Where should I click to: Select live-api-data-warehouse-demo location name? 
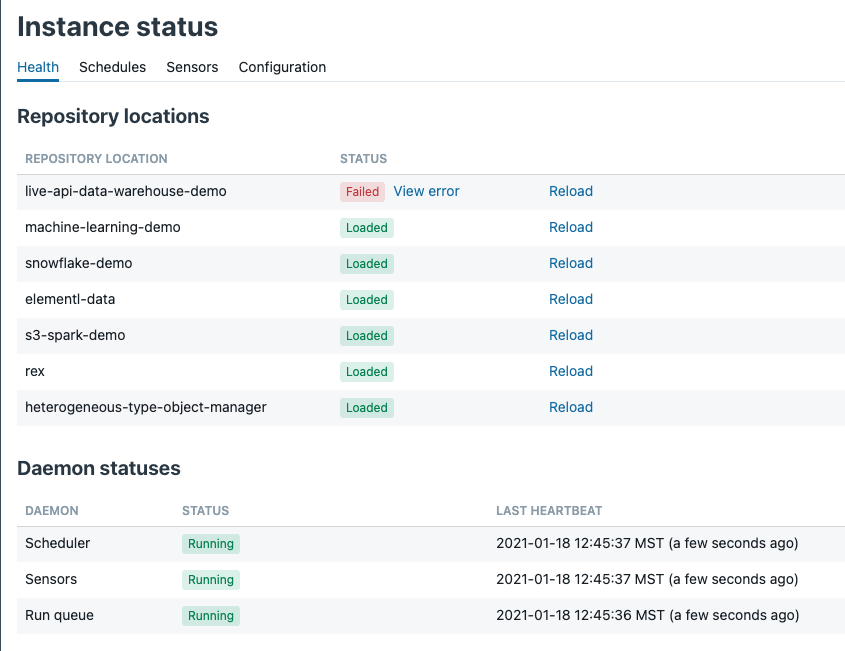pyautogui.click(x=126, y=191)
